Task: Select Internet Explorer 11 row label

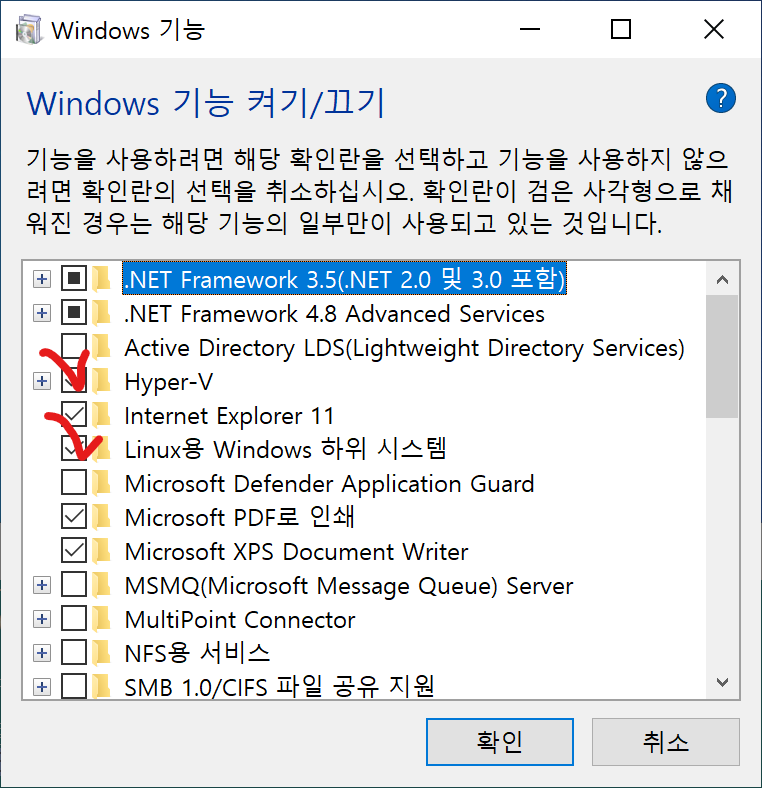Action: (x=229, y=416)
